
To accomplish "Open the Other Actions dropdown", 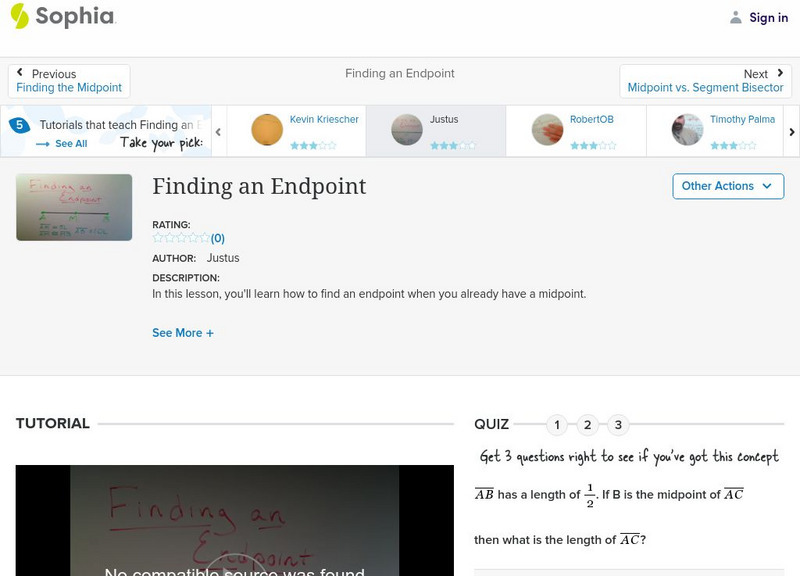I will pyautogui.click(x=727, y=186).
